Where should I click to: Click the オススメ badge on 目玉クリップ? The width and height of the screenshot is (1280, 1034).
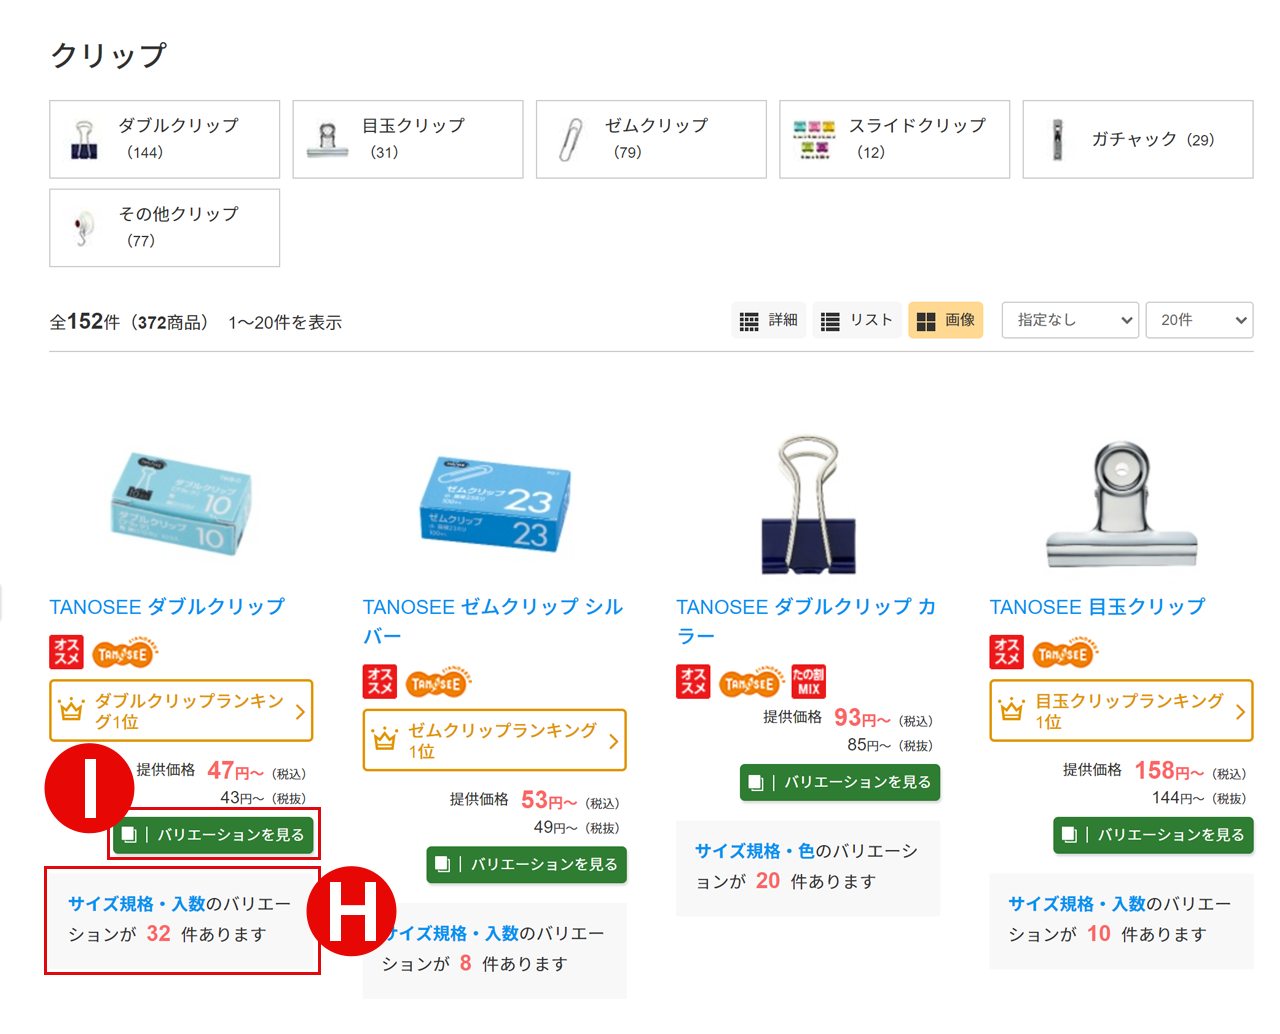[1007, 652]
